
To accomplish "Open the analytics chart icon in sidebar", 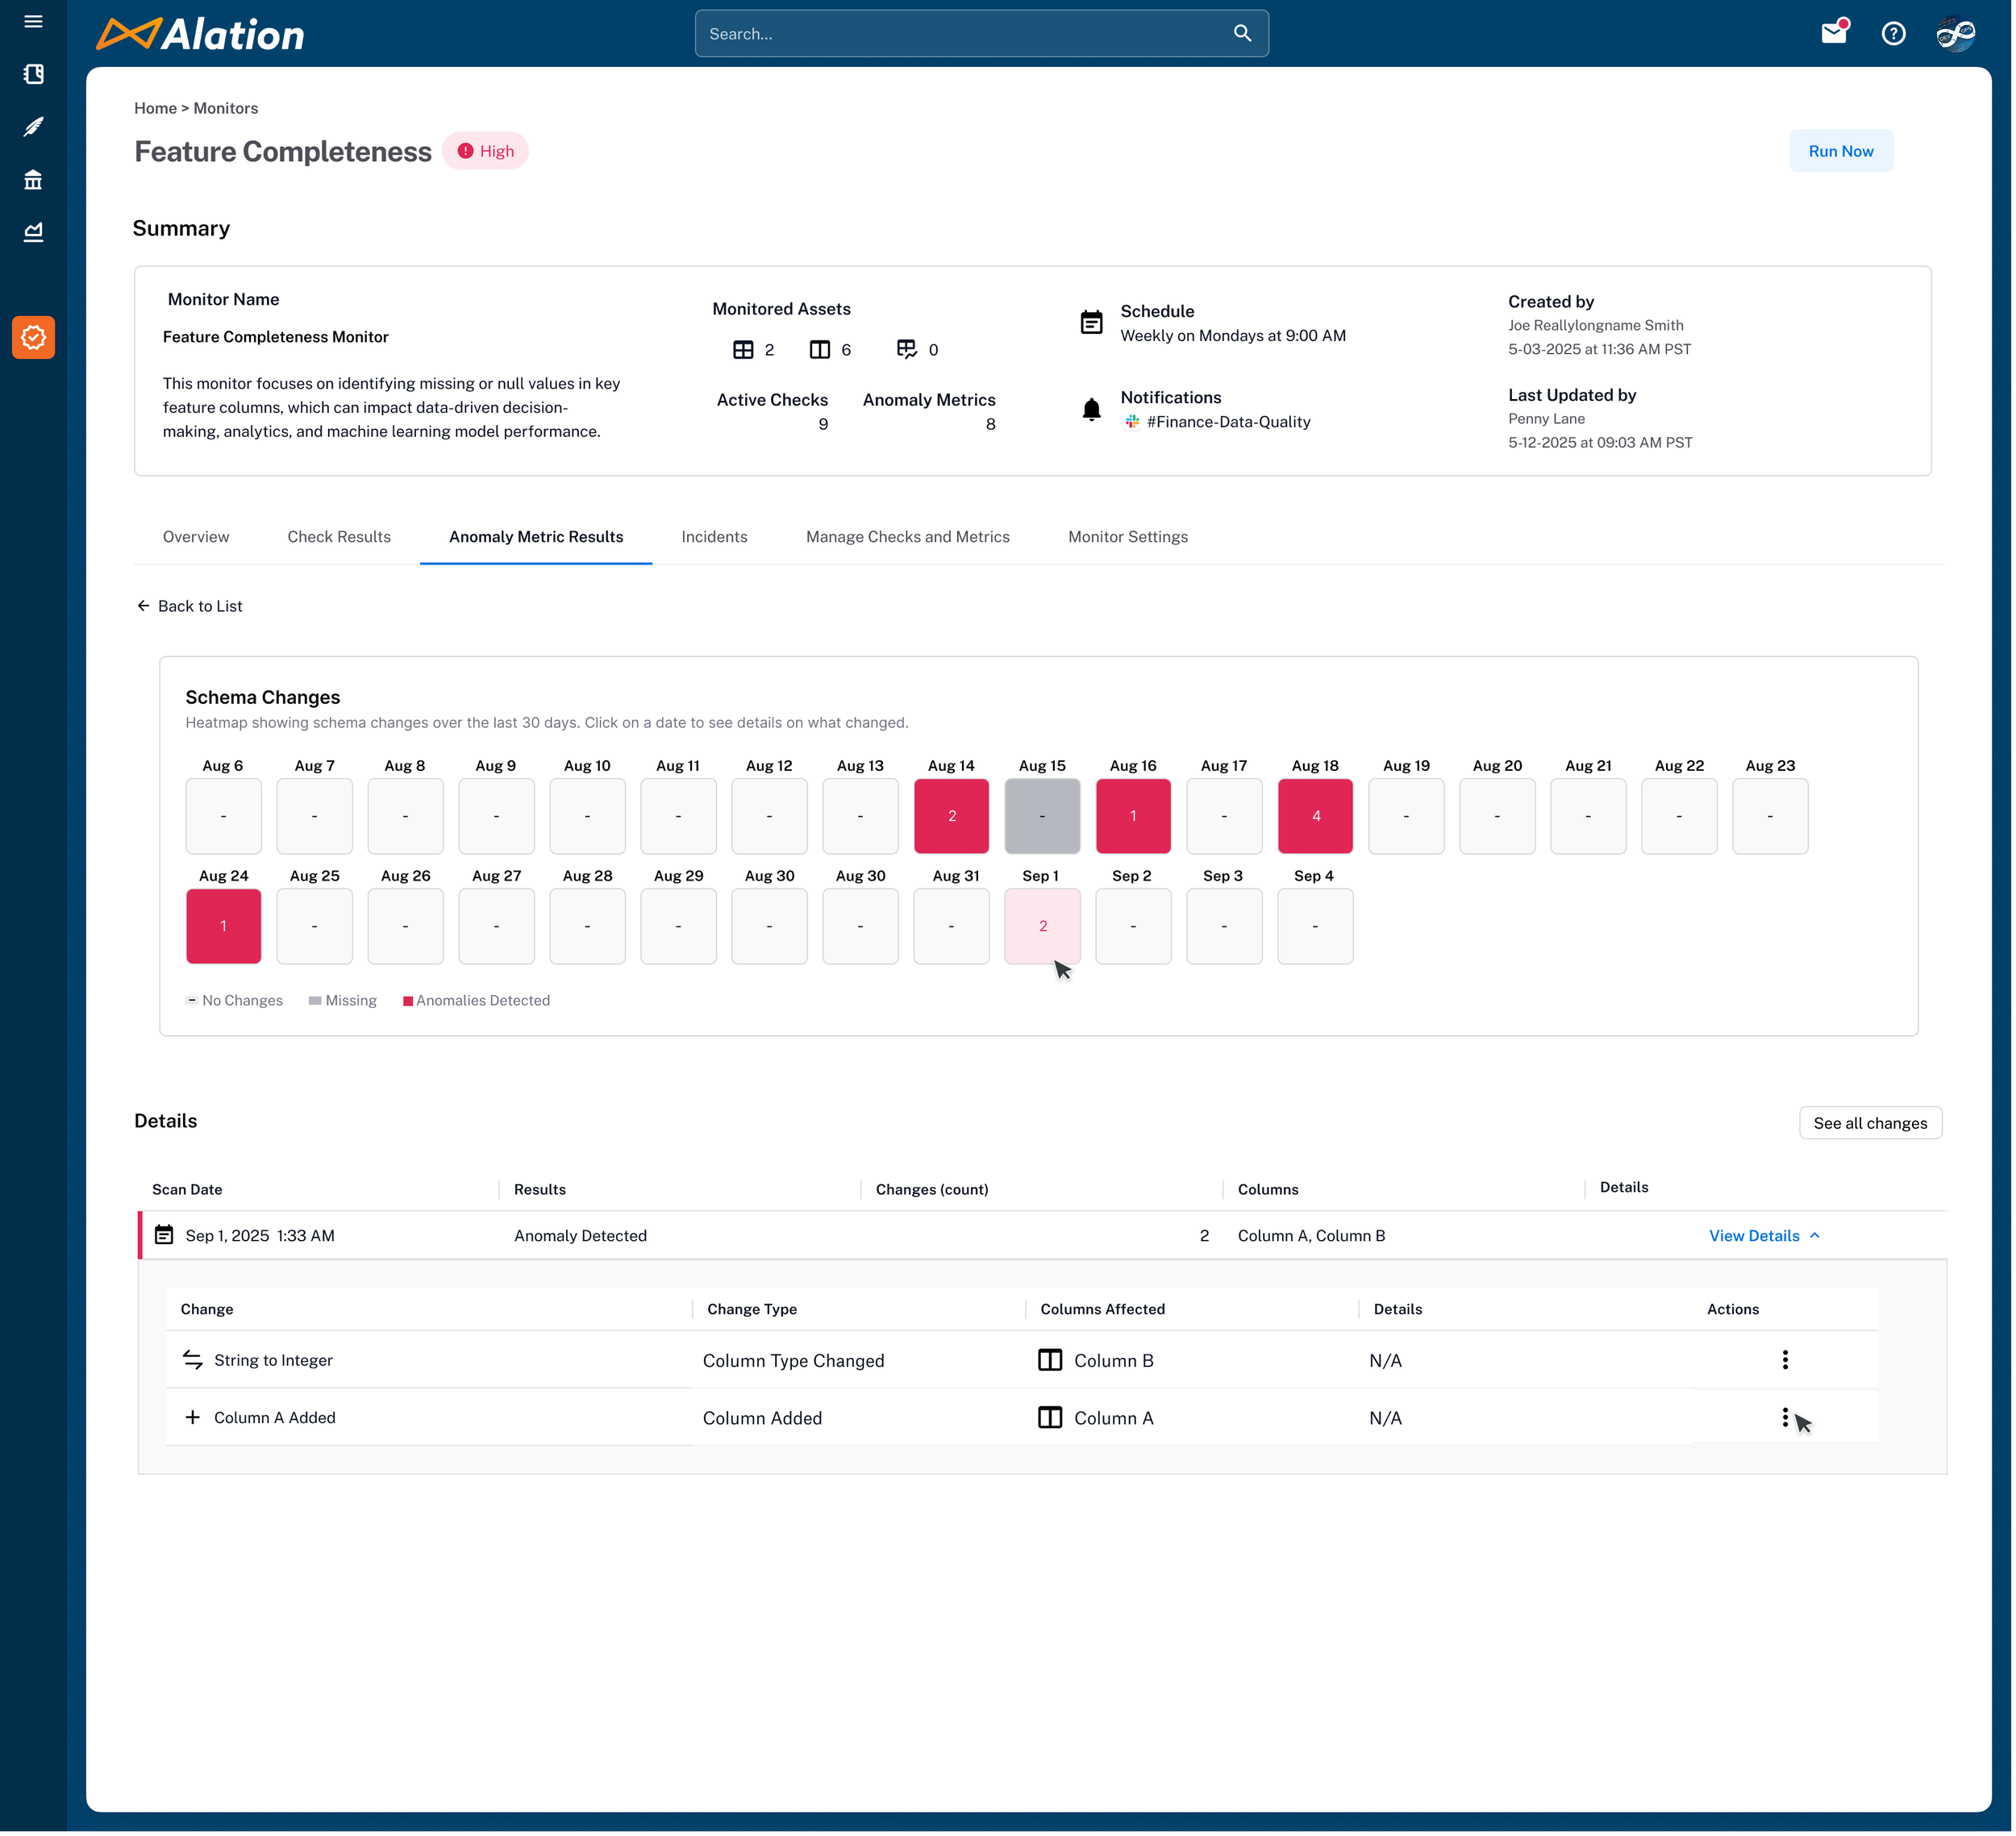I will pos(33,232).
